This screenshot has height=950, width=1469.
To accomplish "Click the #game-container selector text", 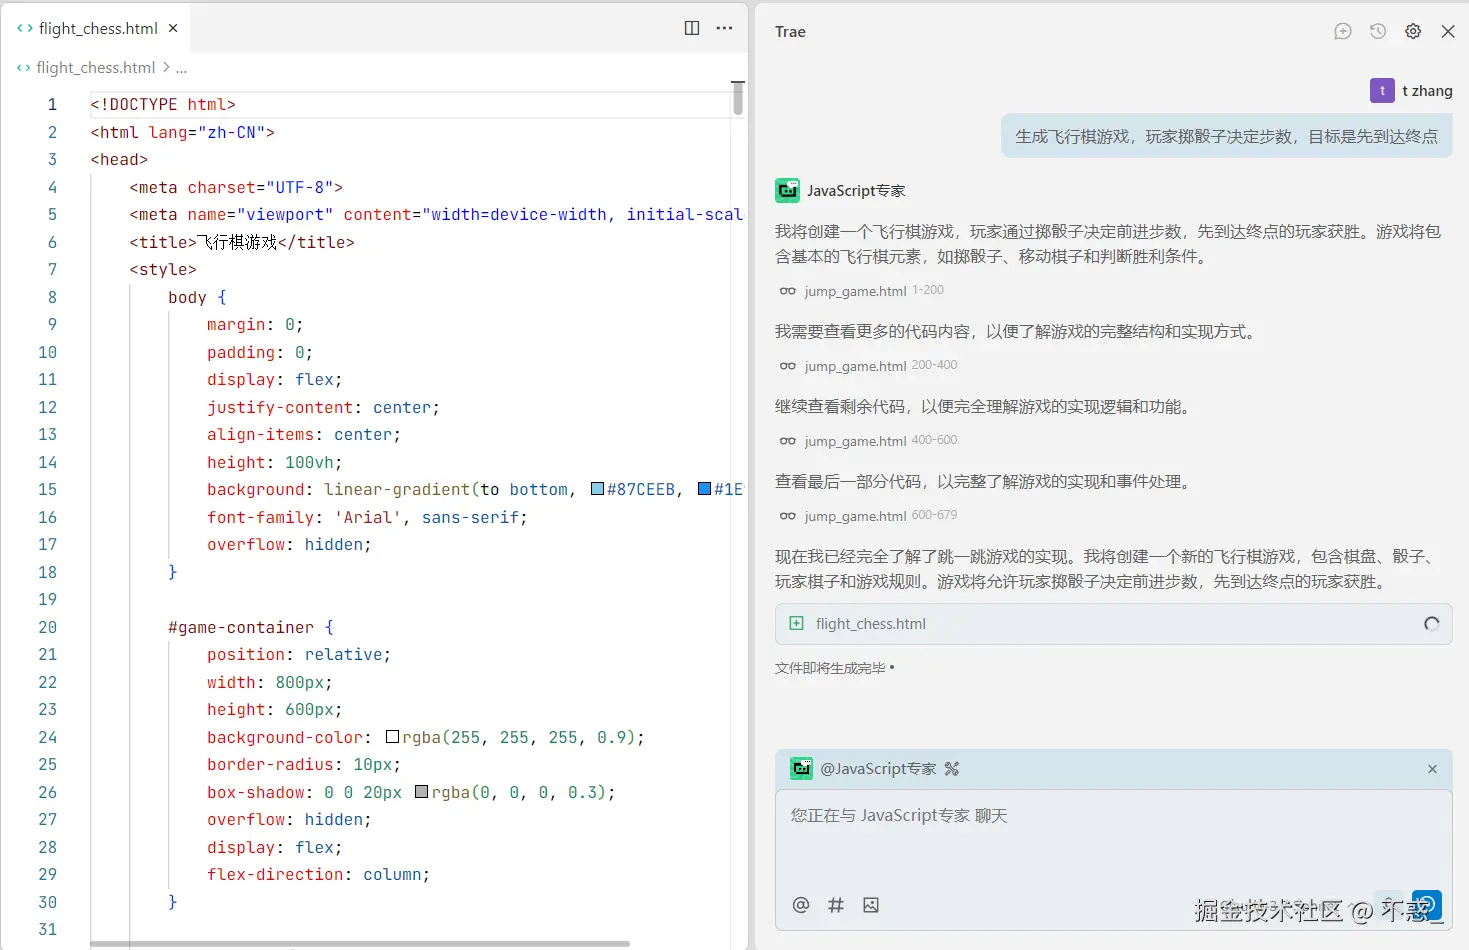I will pos(240,627).
